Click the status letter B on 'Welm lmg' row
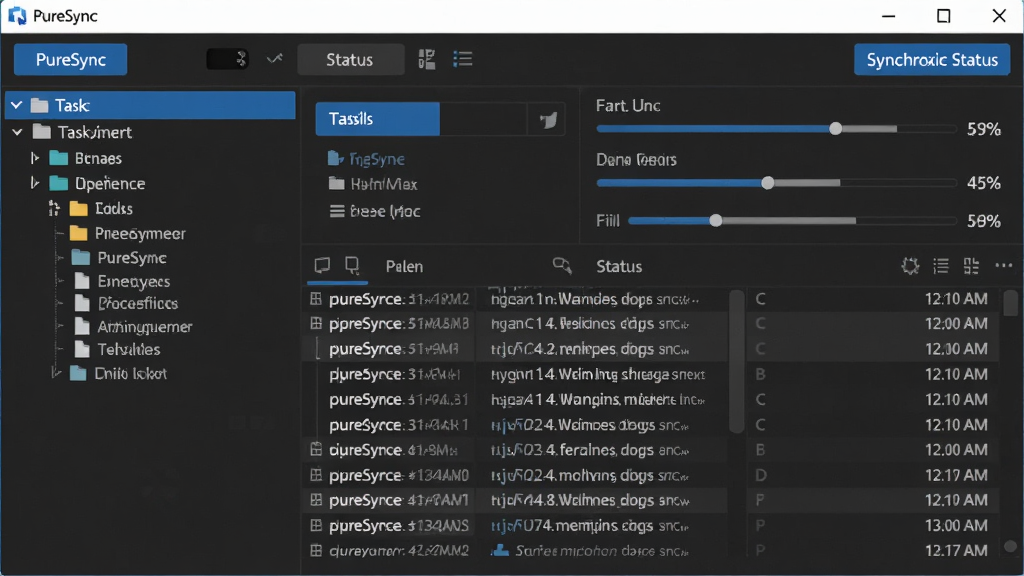1024x576 pixels. pos(761,374)
